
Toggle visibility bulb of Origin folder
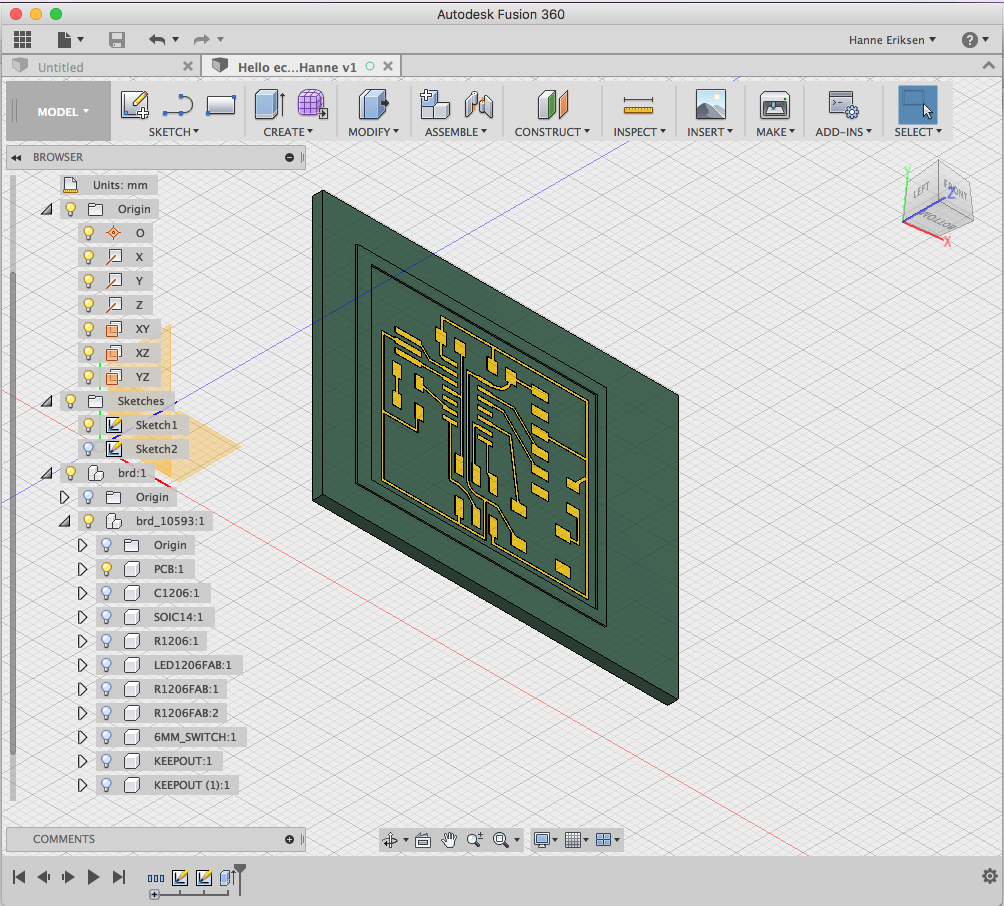tap(70, 209)
